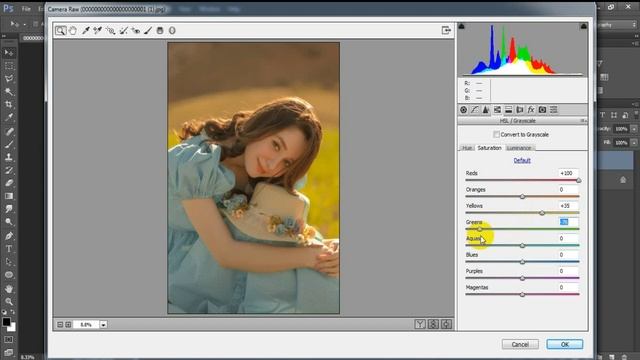Select the Photoshop Crop tool behind dialog
Image resolution: width=640 pixels, height=360 pixels.
coord(9,105)
